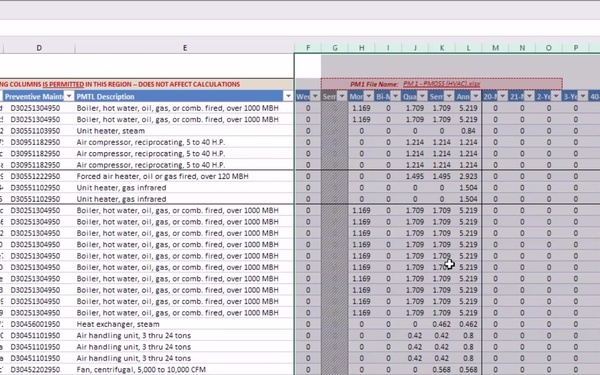Select column P header
The height and width of the screenshot is (375, 600).
[x=576, y=48]
